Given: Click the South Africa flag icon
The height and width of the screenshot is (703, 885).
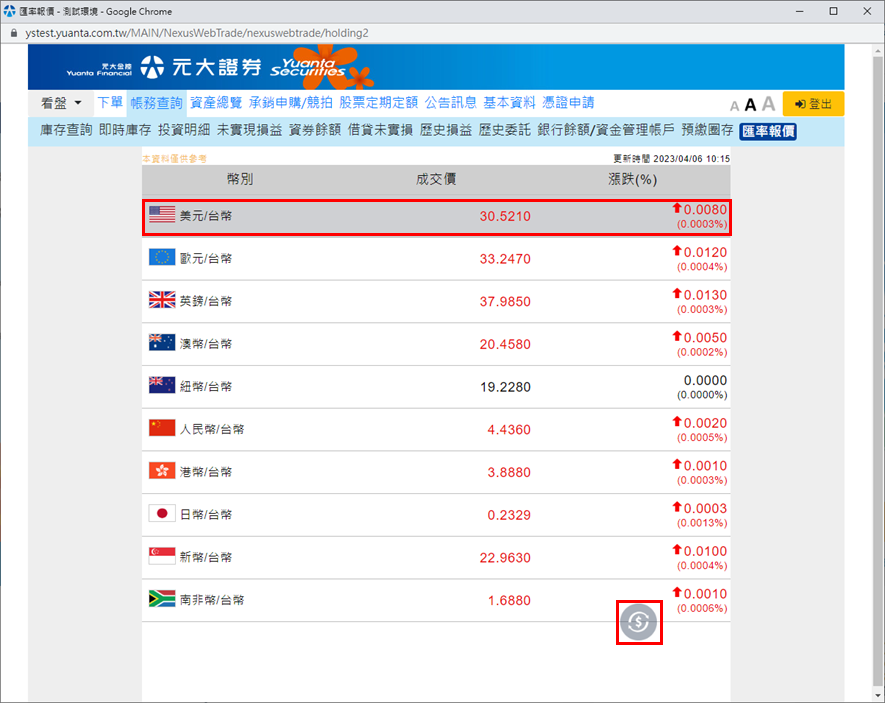Looking at the screenshot, I should [162, 599].
